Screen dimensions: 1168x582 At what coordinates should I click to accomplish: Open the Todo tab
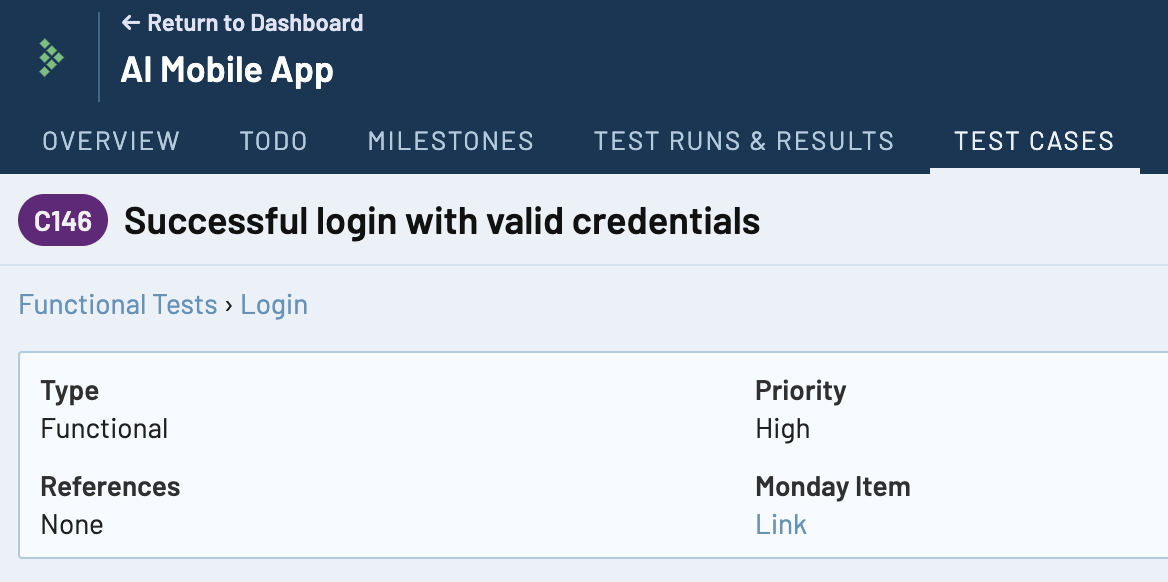click(x=273, y=141)
